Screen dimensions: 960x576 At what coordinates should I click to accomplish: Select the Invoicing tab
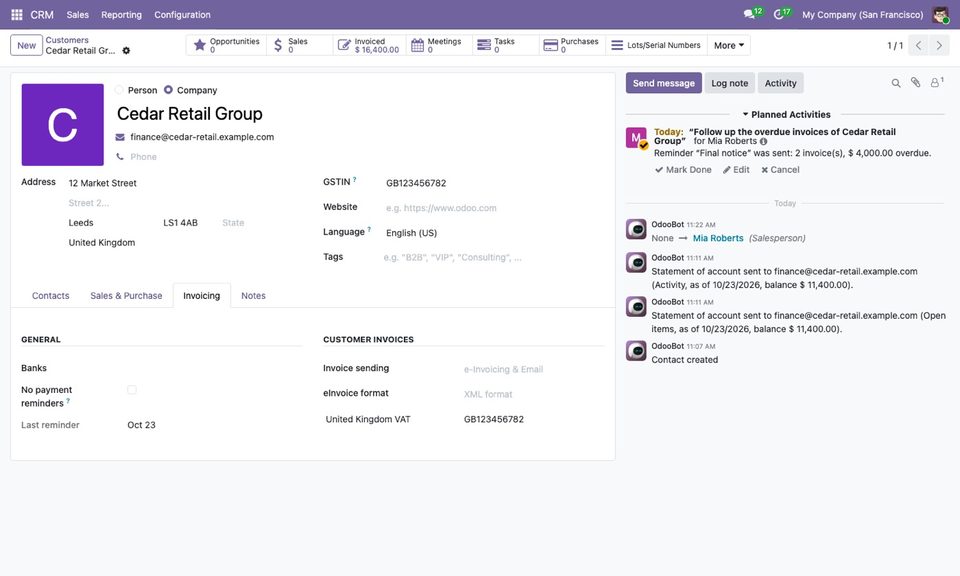click(201, 296)
